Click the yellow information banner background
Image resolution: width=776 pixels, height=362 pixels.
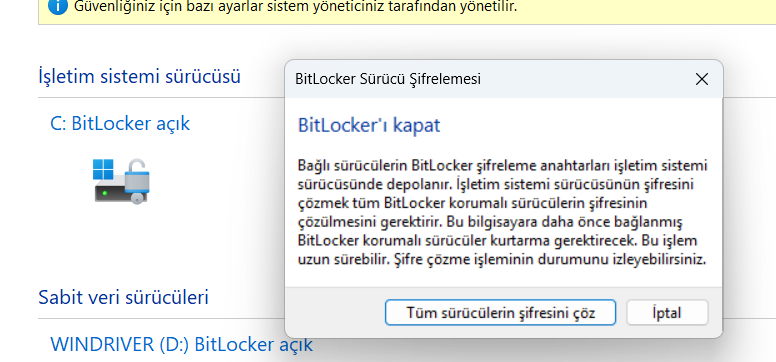(x=643, y=10)
